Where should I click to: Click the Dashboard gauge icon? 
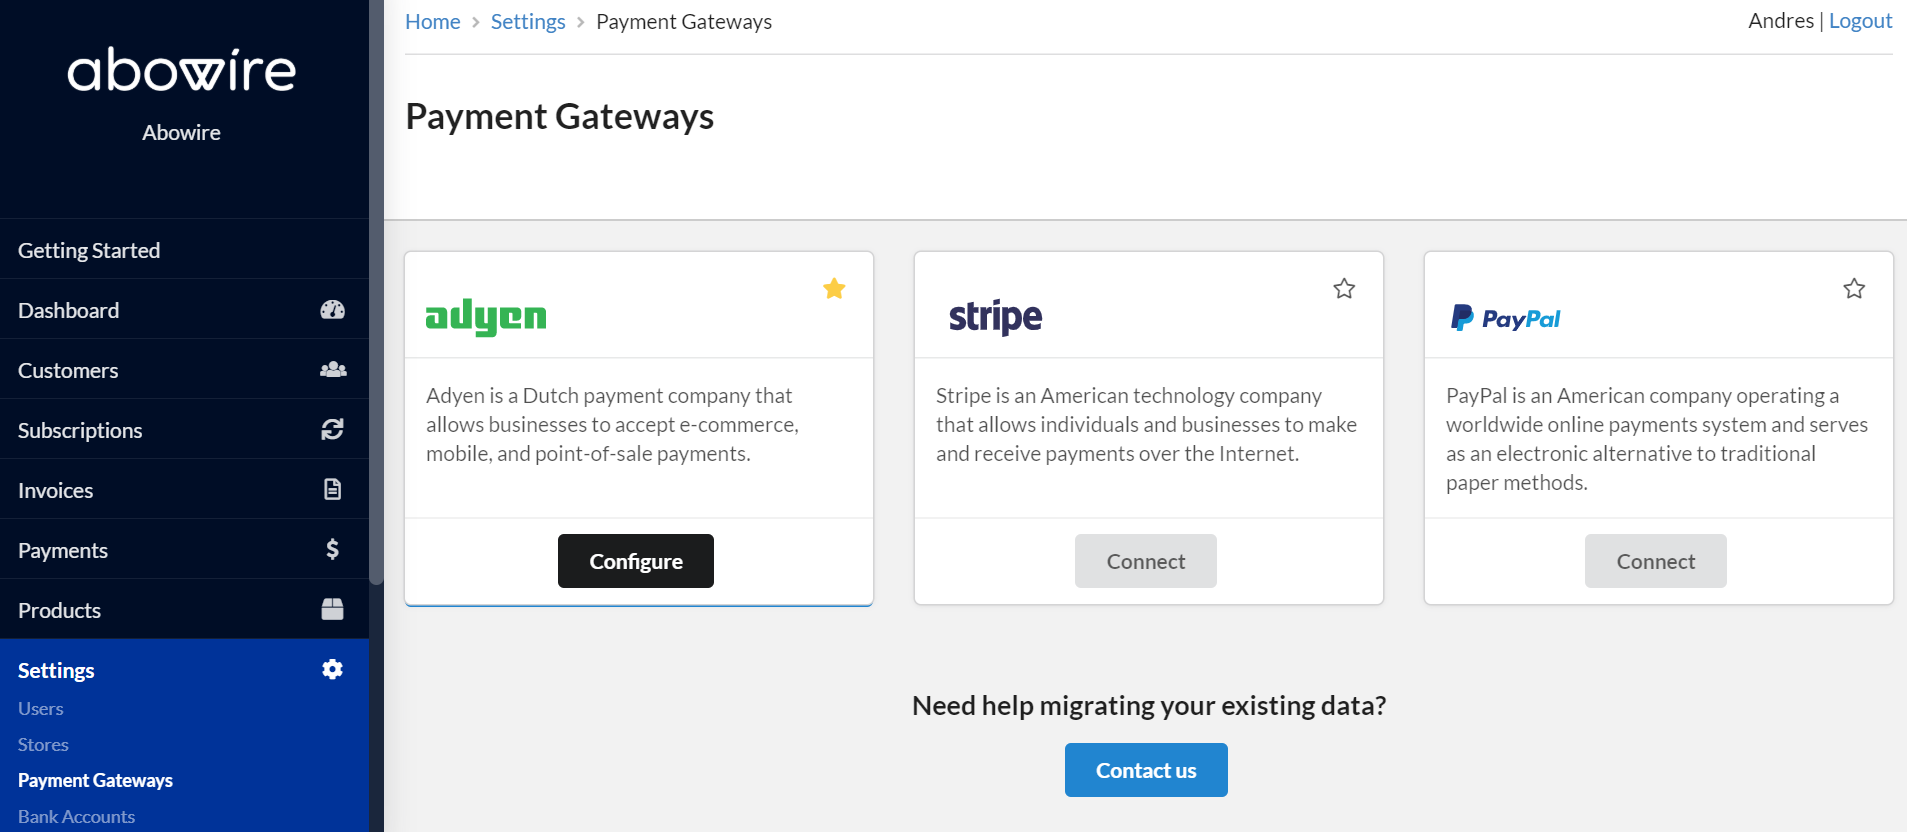[x=332, y=310]
